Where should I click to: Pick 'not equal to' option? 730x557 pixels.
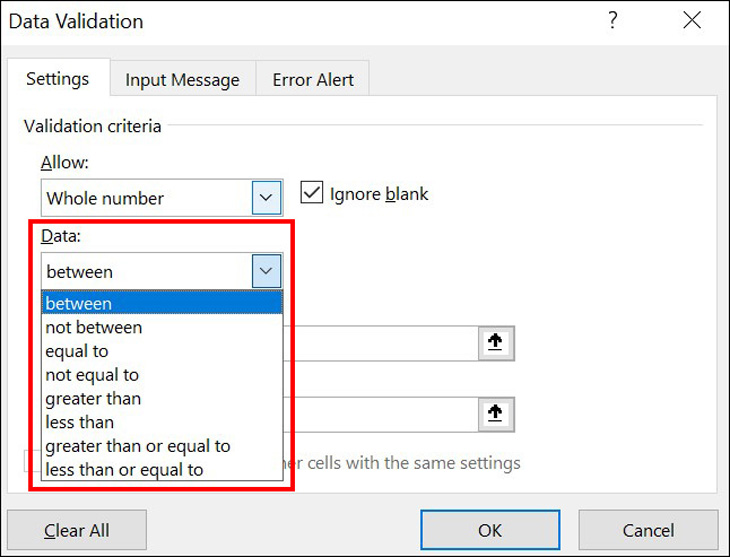click(x=162, y=375)
